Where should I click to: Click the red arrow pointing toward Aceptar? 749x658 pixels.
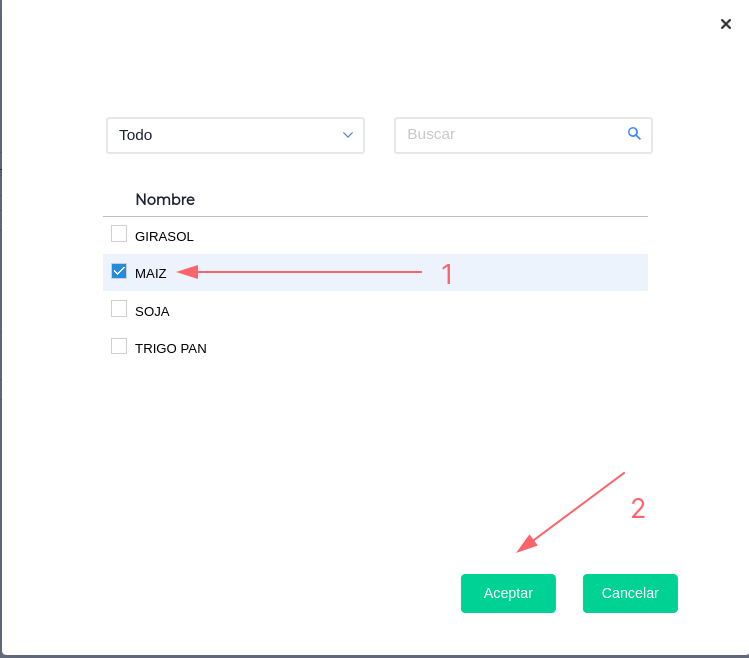tap(571, 511)
